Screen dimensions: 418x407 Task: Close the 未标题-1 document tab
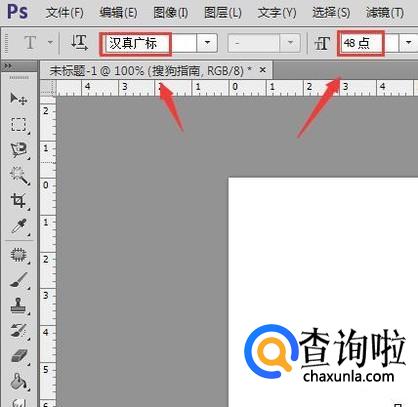click(x=263, y=70)
